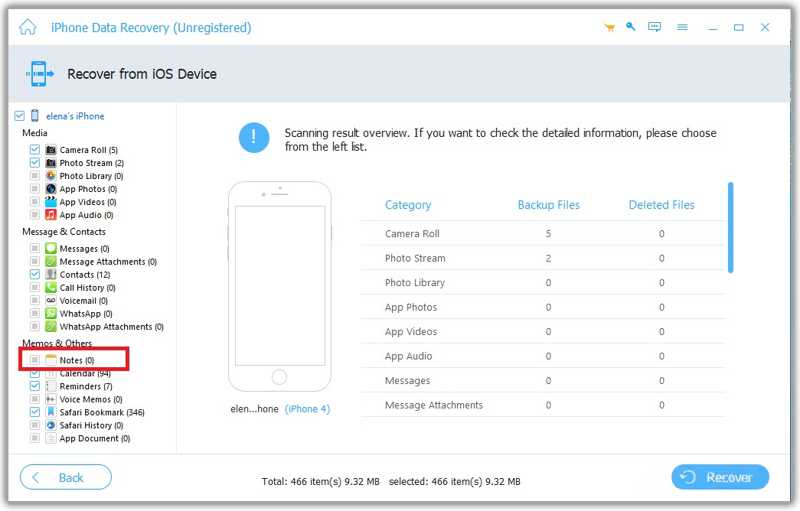Open the register key icon
Screen dimensions: 800x511
[x=631, y=27]
